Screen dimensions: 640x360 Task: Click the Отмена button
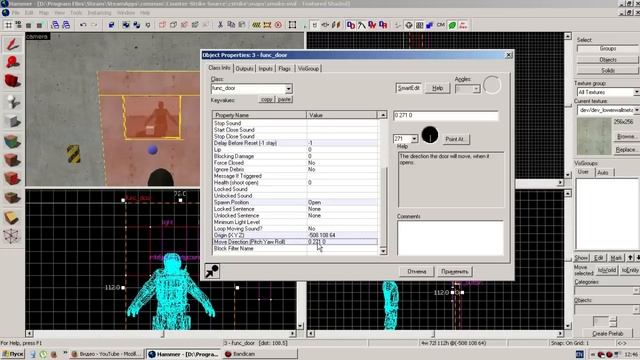(416, 271)
